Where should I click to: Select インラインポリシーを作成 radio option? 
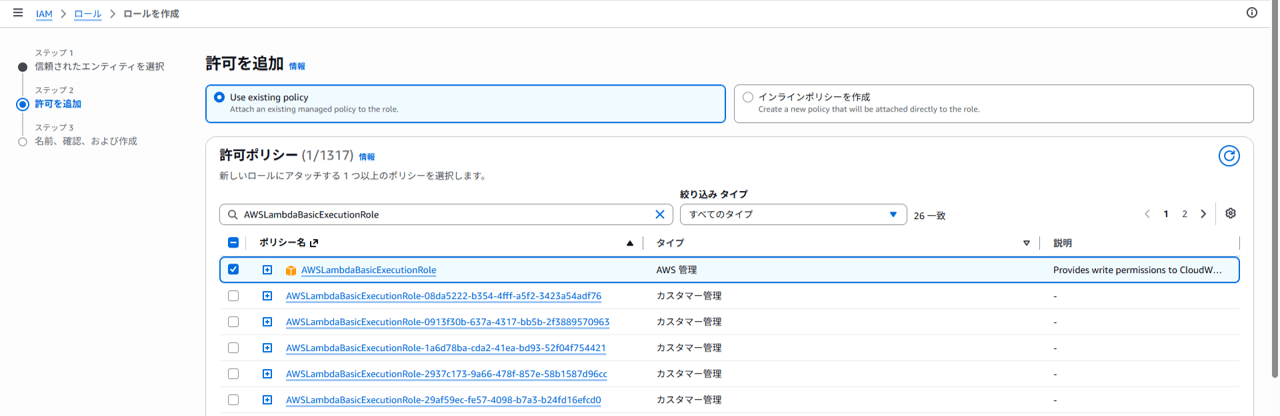(x=747, y=97)
